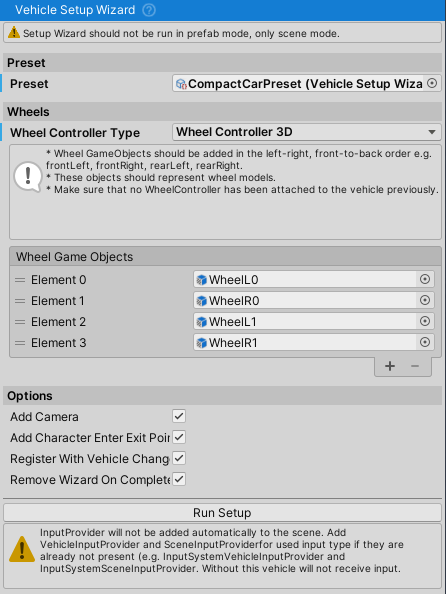Open object picker for Preset field
The height and width of the screenshot is (594, 446).
click(x=432, y=83)
